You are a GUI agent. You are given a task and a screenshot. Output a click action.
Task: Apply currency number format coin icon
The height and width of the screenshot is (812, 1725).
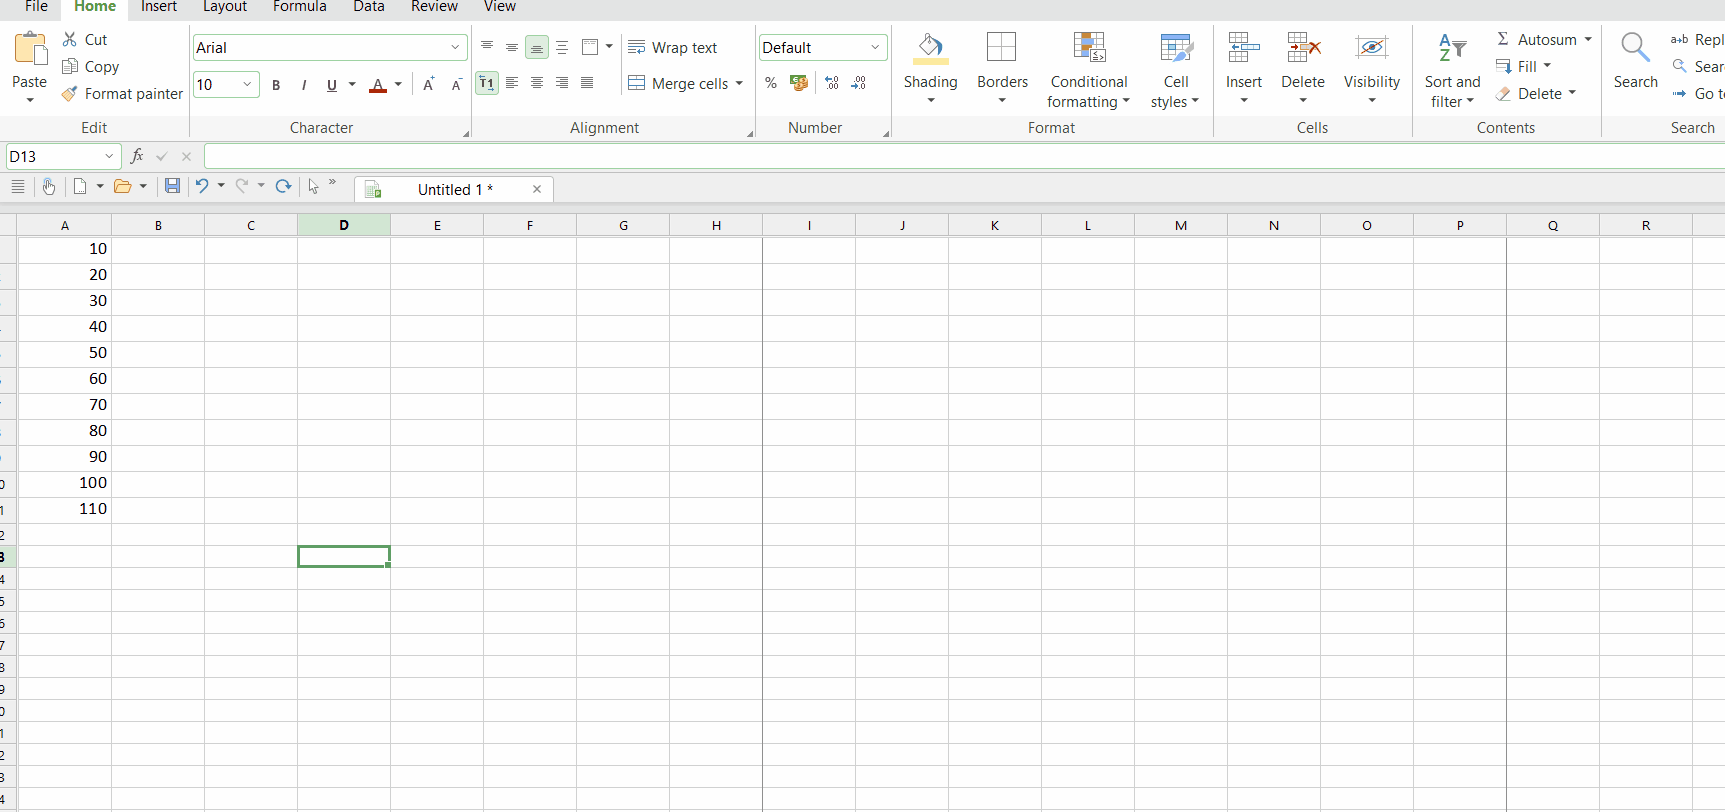pos(799,83)
